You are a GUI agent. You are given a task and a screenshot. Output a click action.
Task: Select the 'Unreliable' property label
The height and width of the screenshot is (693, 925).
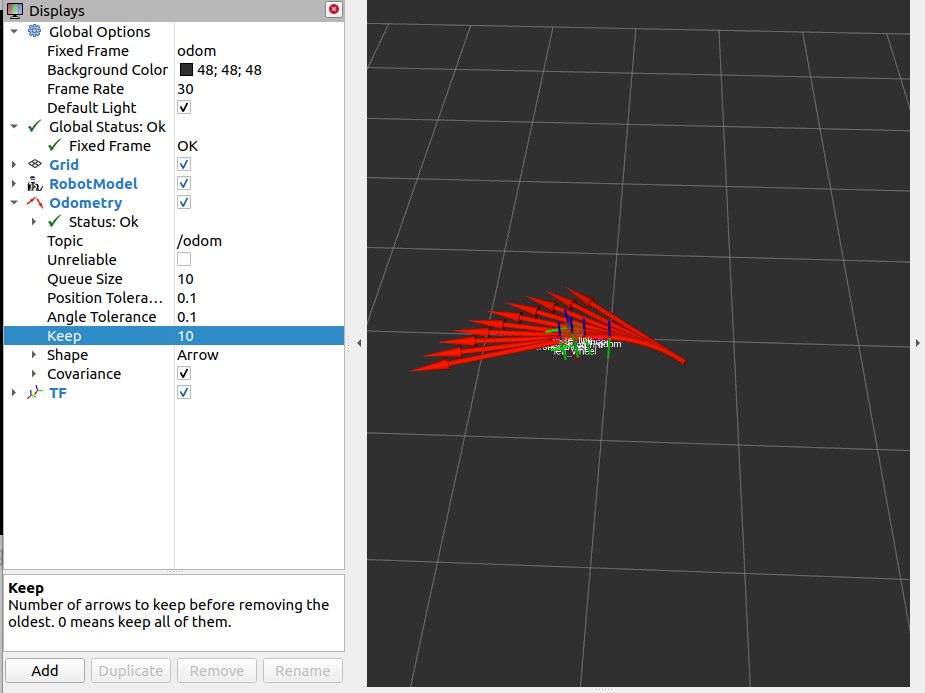click(82, 260)
